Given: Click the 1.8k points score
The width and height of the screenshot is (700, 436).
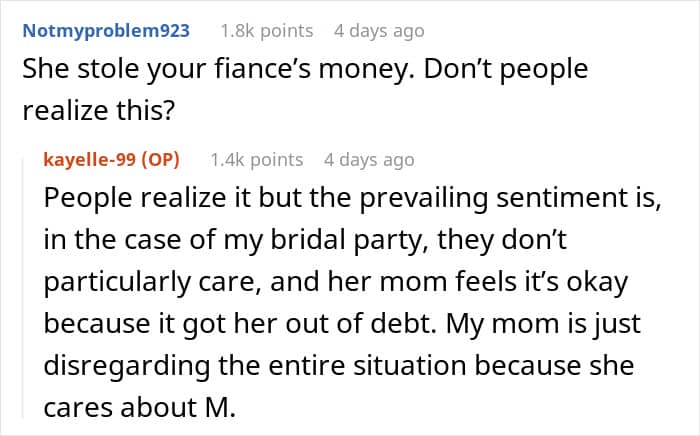Looking at the screenshot, I should (x=266, y=31).
